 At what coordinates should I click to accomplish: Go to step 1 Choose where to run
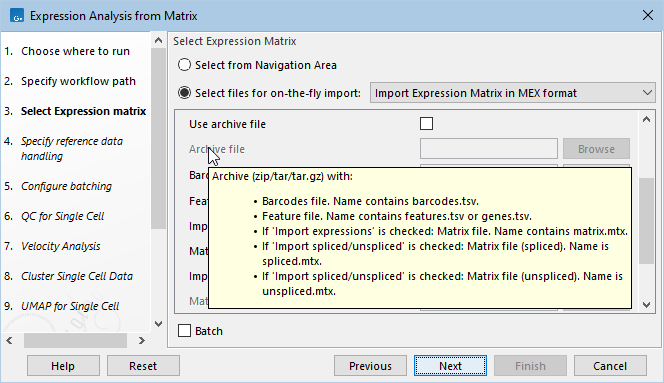coord(75,51)
